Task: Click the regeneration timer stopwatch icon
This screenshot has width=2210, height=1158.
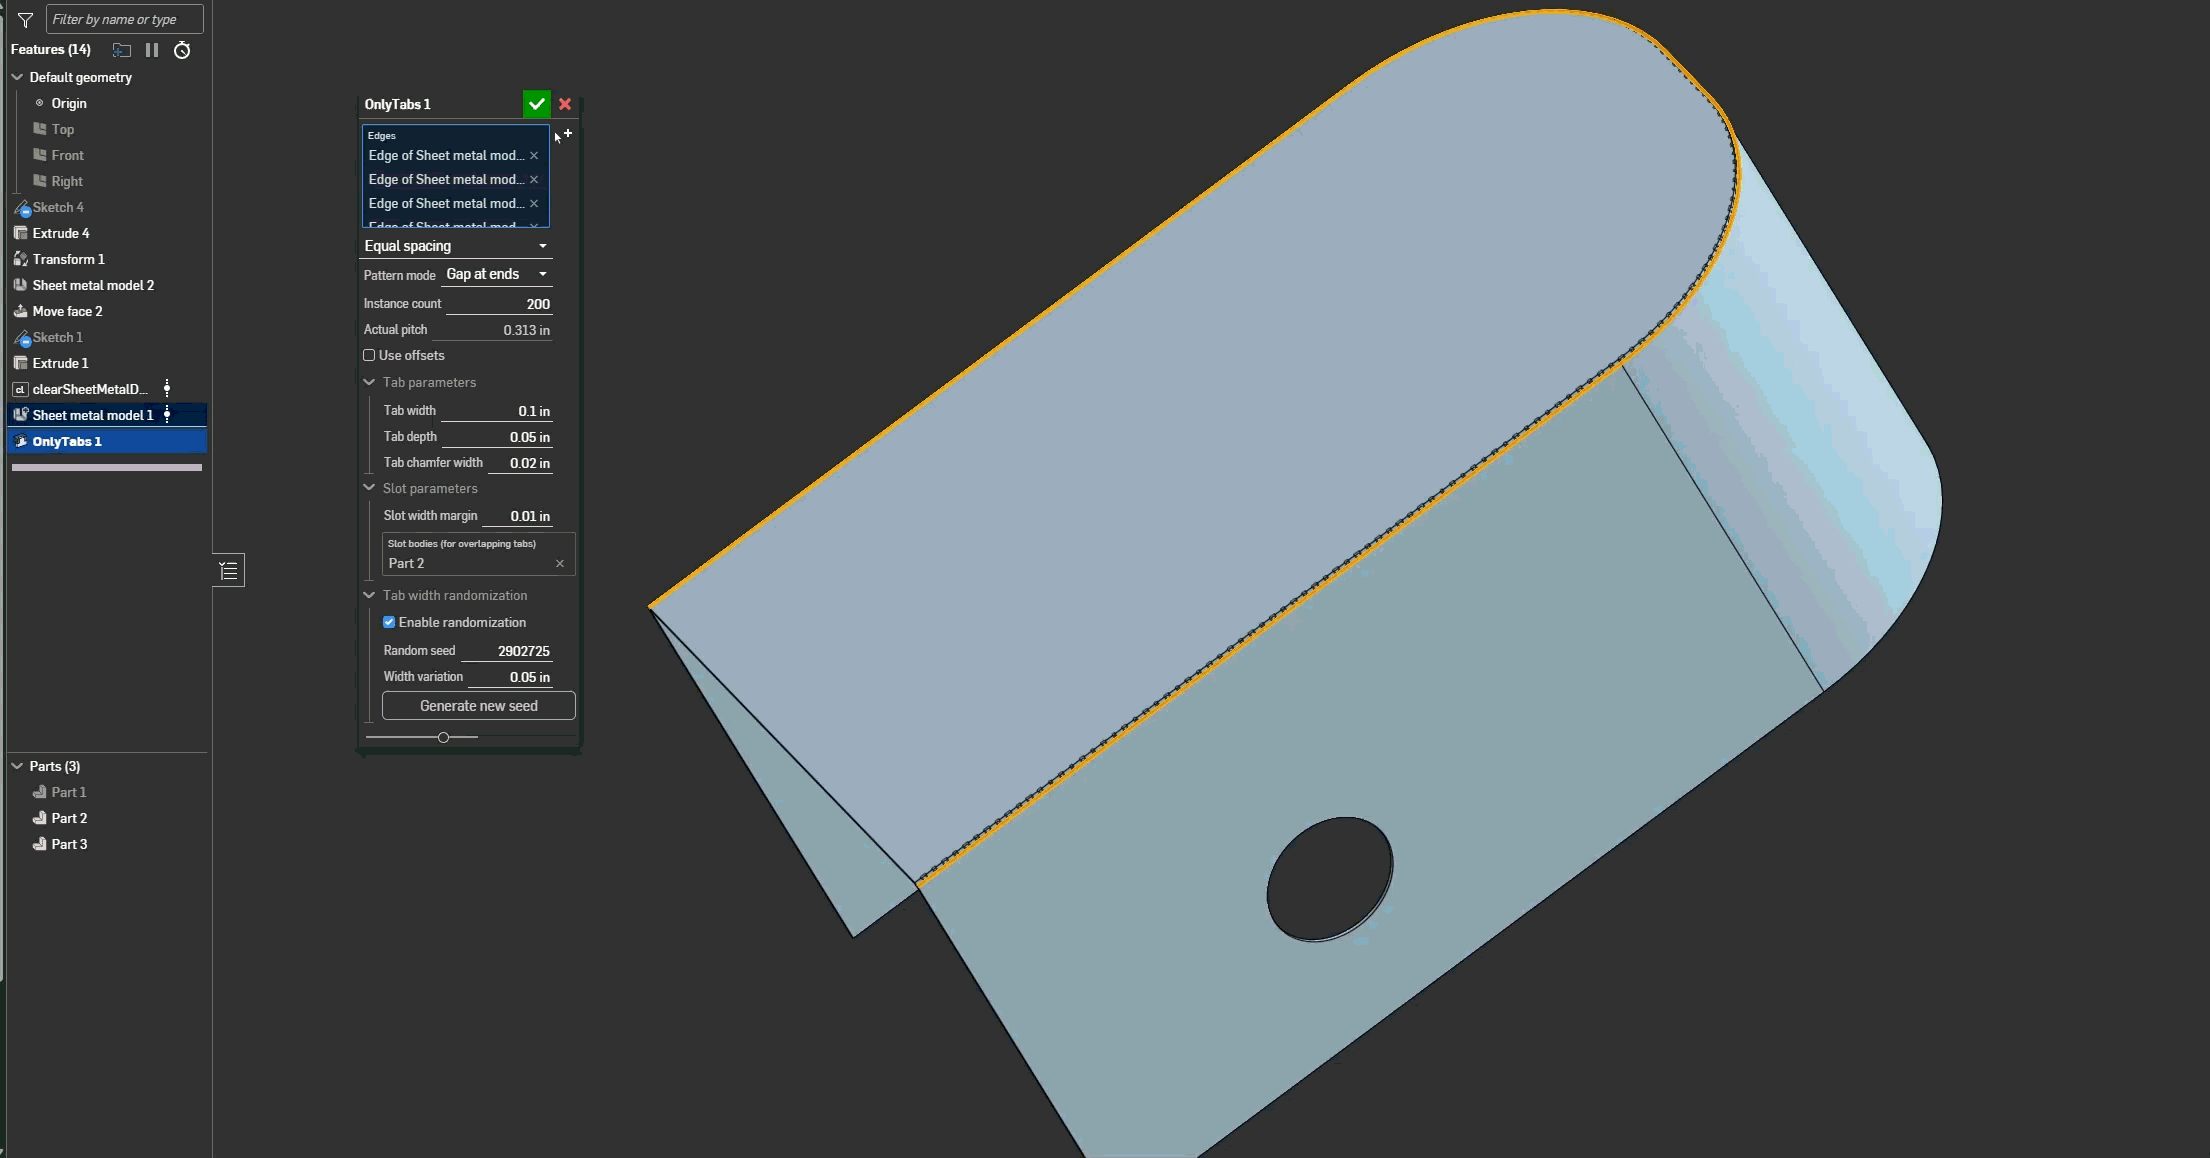Action: (x=182, y=50)
